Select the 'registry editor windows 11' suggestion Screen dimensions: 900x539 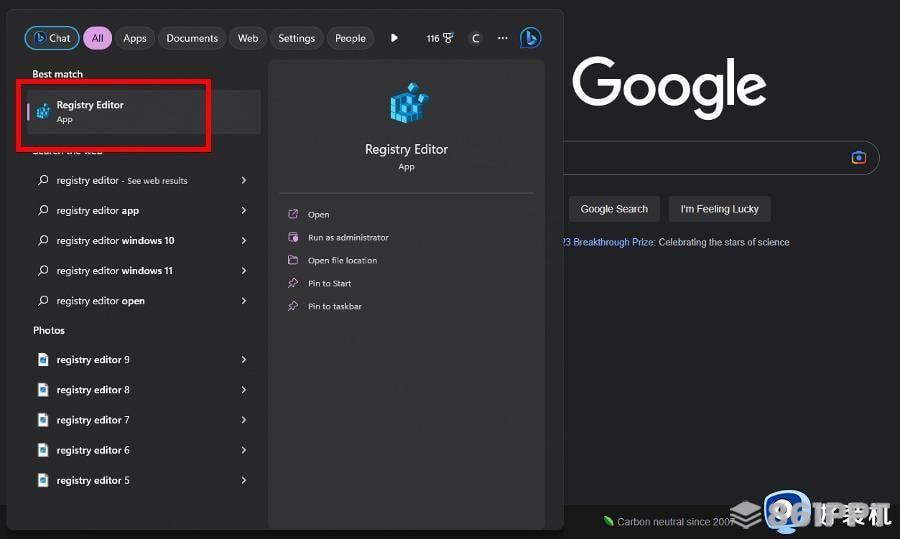pyautogui.click(x=143, y=270)
